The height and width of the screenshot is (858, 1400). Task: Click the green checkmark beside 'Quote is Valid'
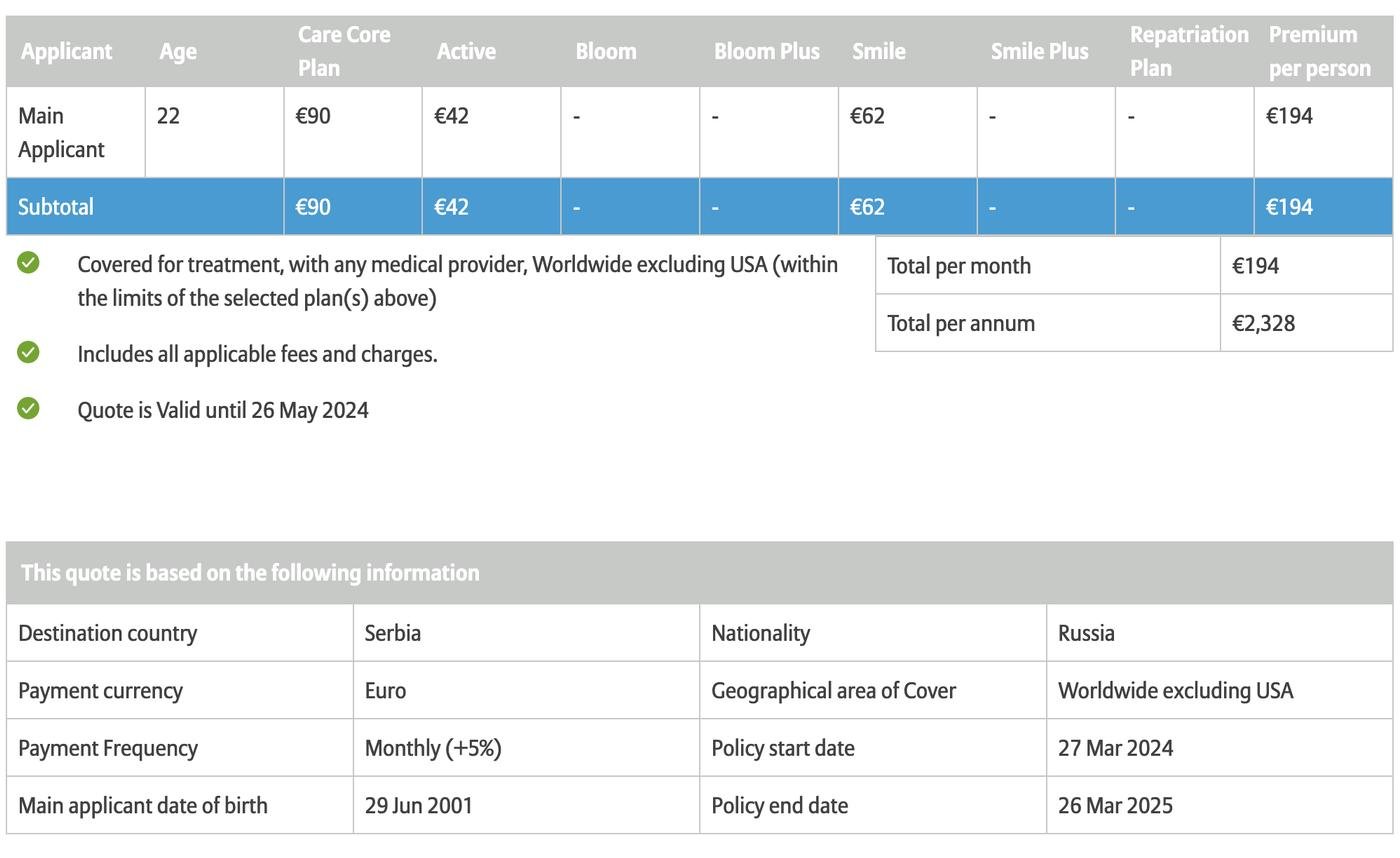point(28,408)
